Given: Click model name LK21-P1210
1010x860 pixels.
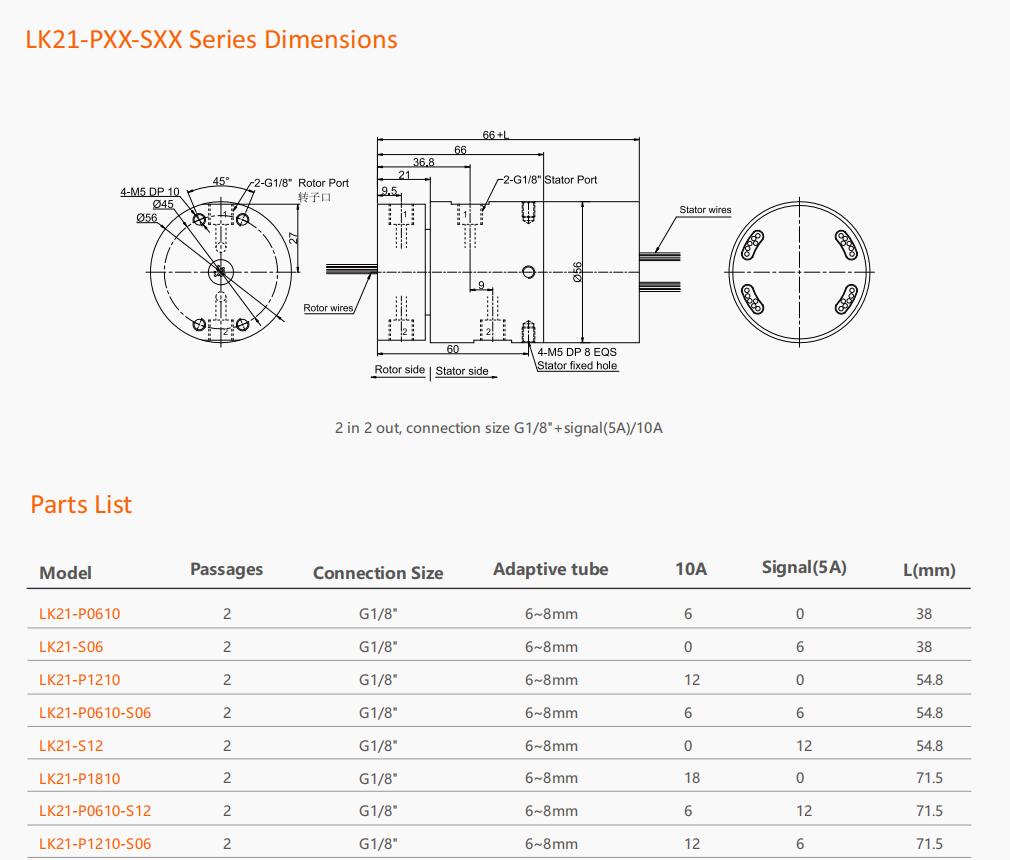Looking at the screenshot, I should click(x=79, y=680).
